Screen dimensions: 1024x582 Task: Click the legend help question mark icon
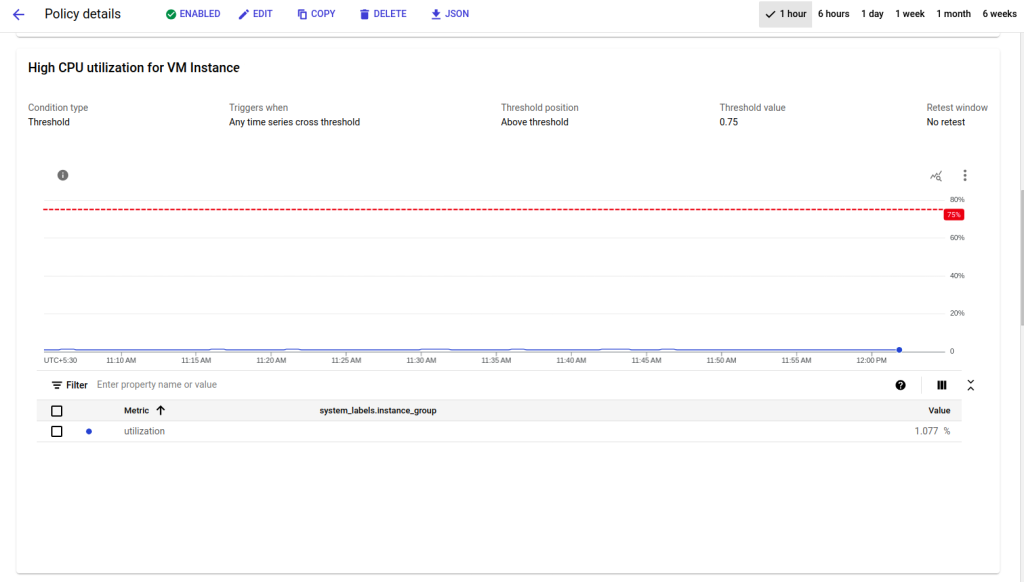tap(900, 385)
